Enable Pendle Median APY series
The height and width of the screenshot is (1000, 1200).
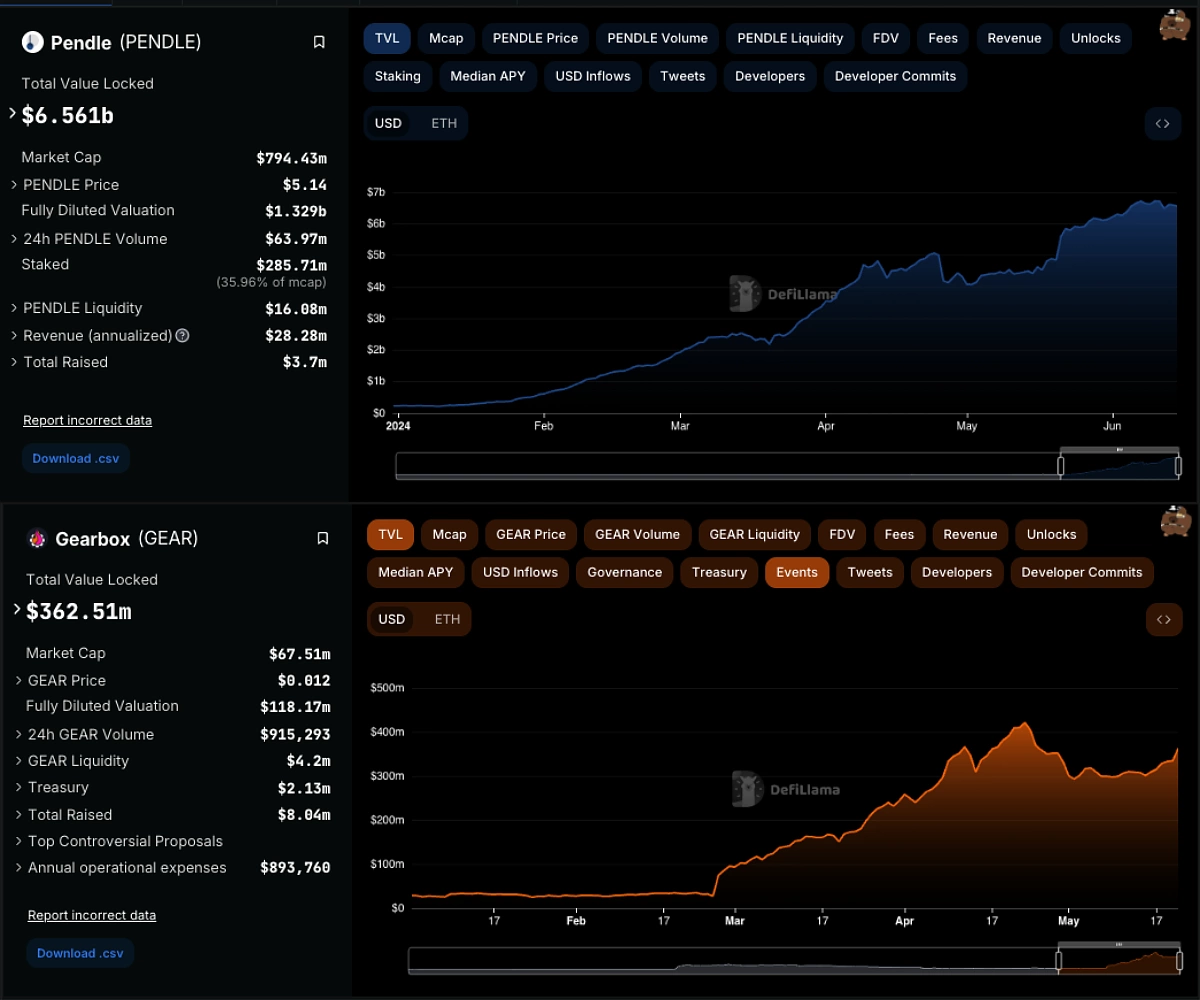tap(487, 76)
